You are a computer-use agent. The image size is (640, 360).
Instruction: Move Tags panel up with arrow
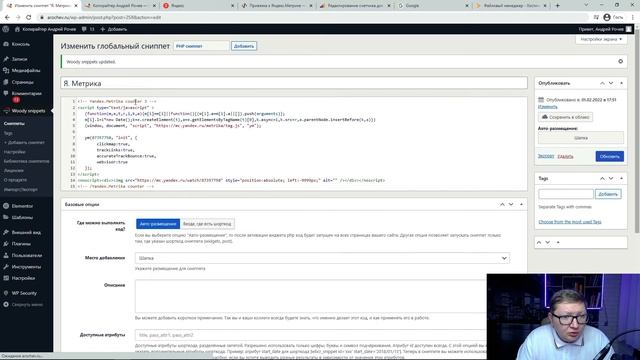tap(602, 178)
